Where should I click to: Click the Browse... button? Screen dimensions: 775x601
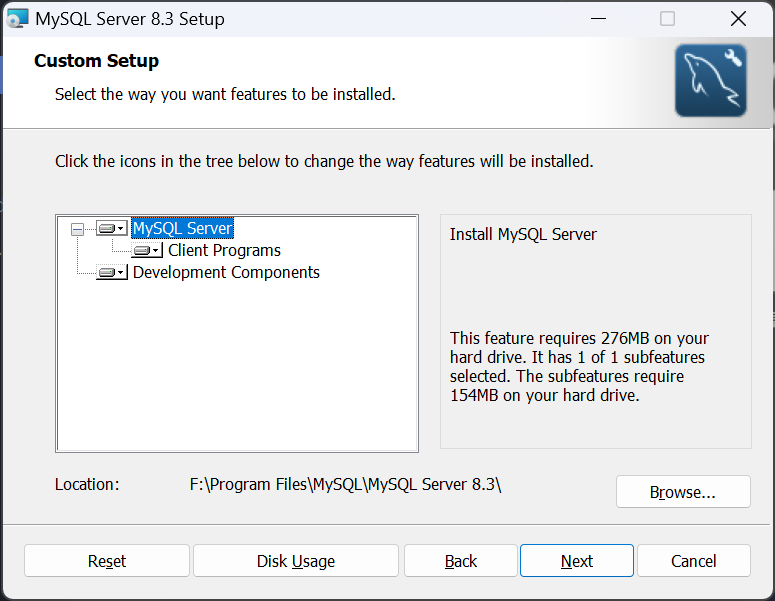point(683,492)
